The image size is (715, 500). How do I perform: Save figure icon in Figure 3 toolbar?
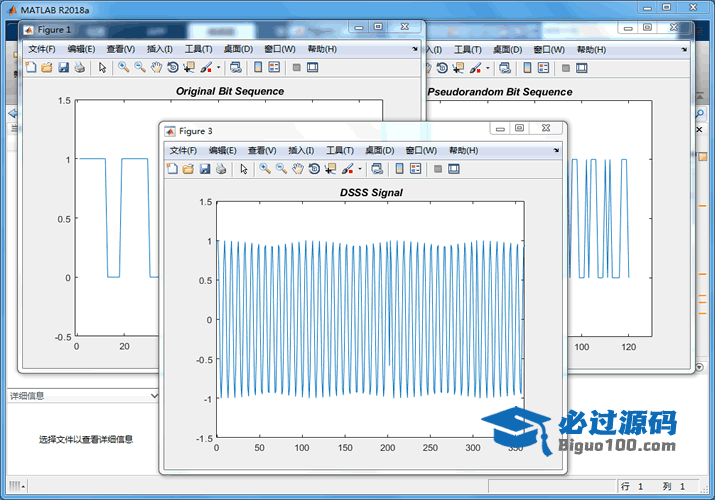click(205, 169)
